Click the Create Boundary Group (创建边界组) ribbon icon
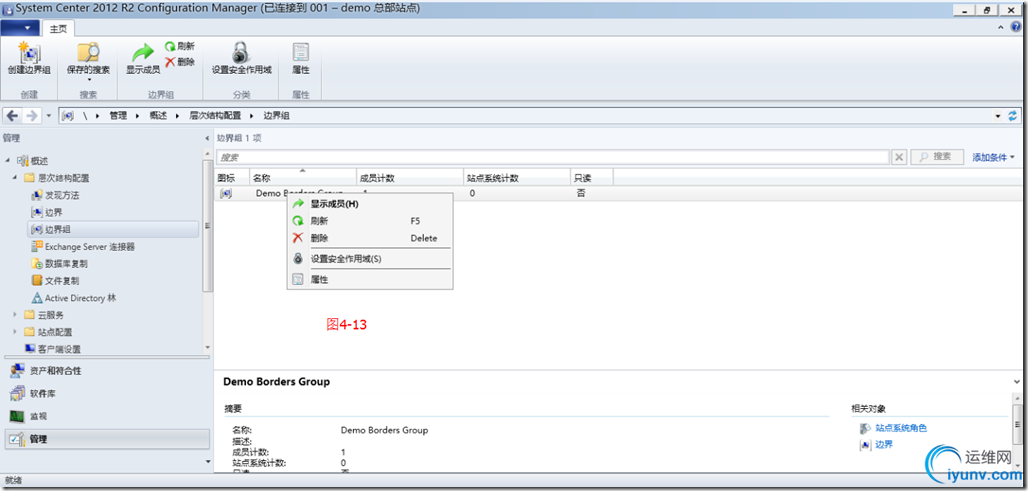Viewport: 1028px width, 491px height. pos(28,53)
